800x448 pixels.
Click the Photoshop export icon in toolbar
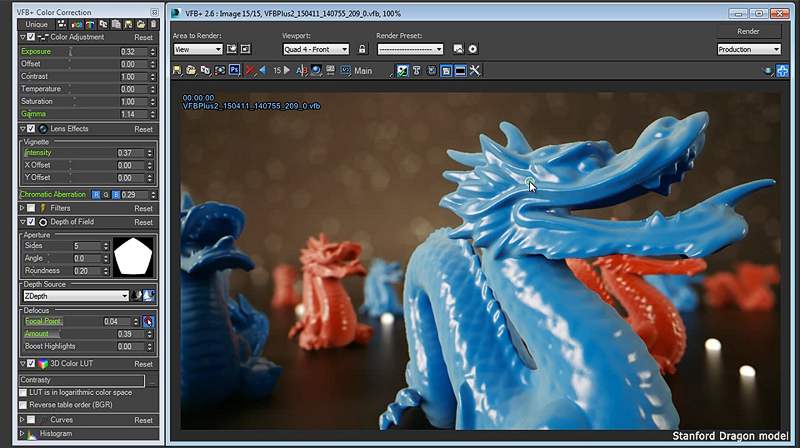tap(234, 71)
